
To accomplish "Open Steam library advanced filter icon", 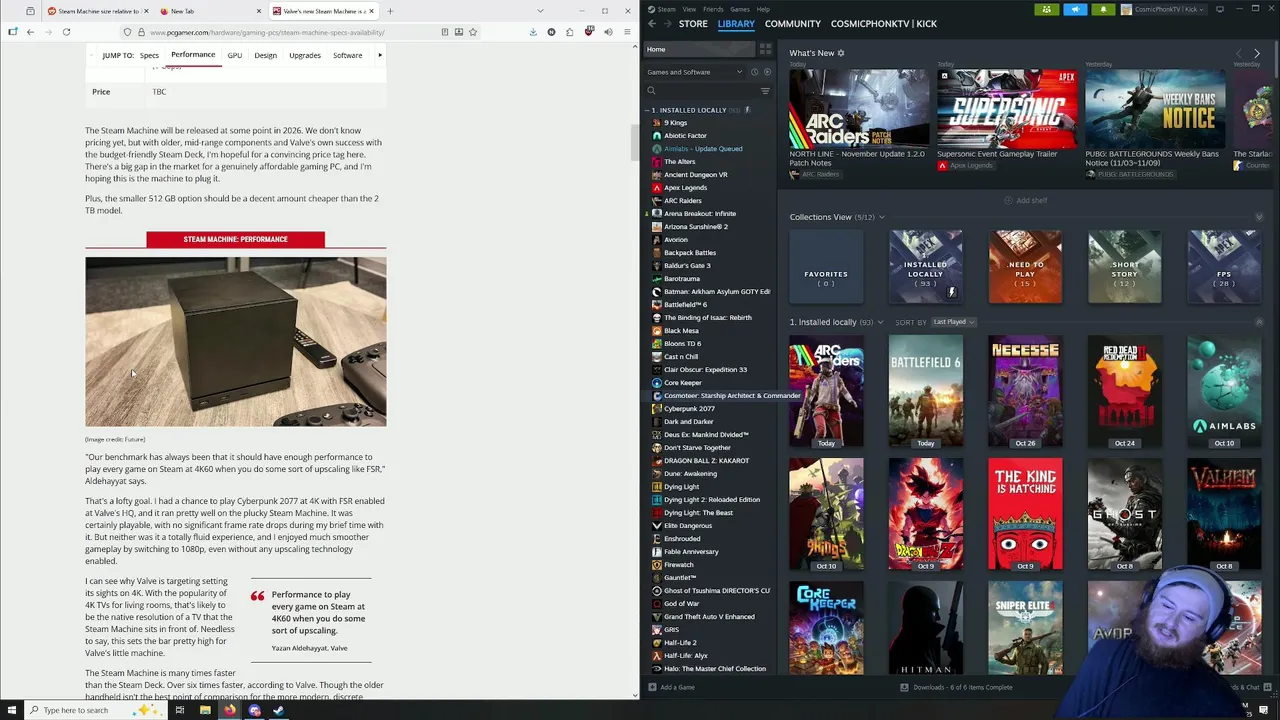I will (765, 91).
